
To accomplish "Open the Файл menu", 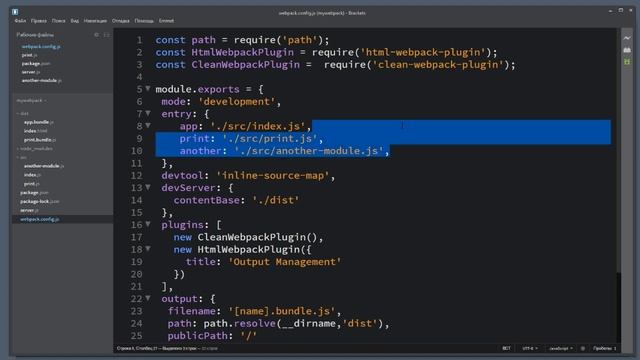I will pyautogui.click(x=20, y=20).
